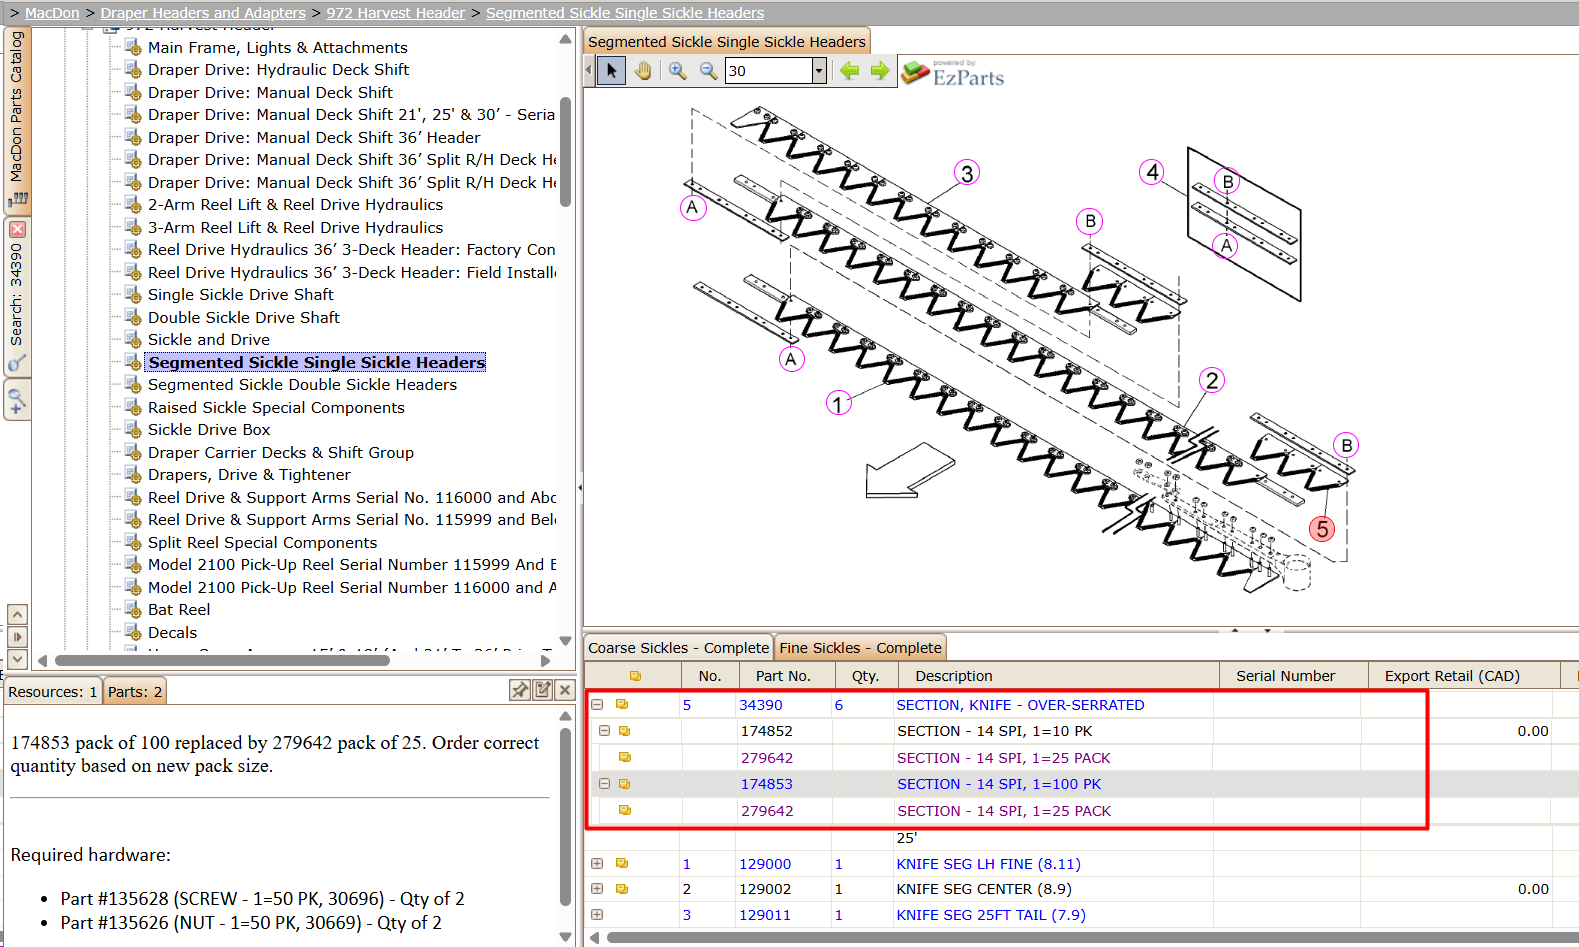Click the Decals tree icon
This screenshot has width=1579, height=947.
[133, 632]
